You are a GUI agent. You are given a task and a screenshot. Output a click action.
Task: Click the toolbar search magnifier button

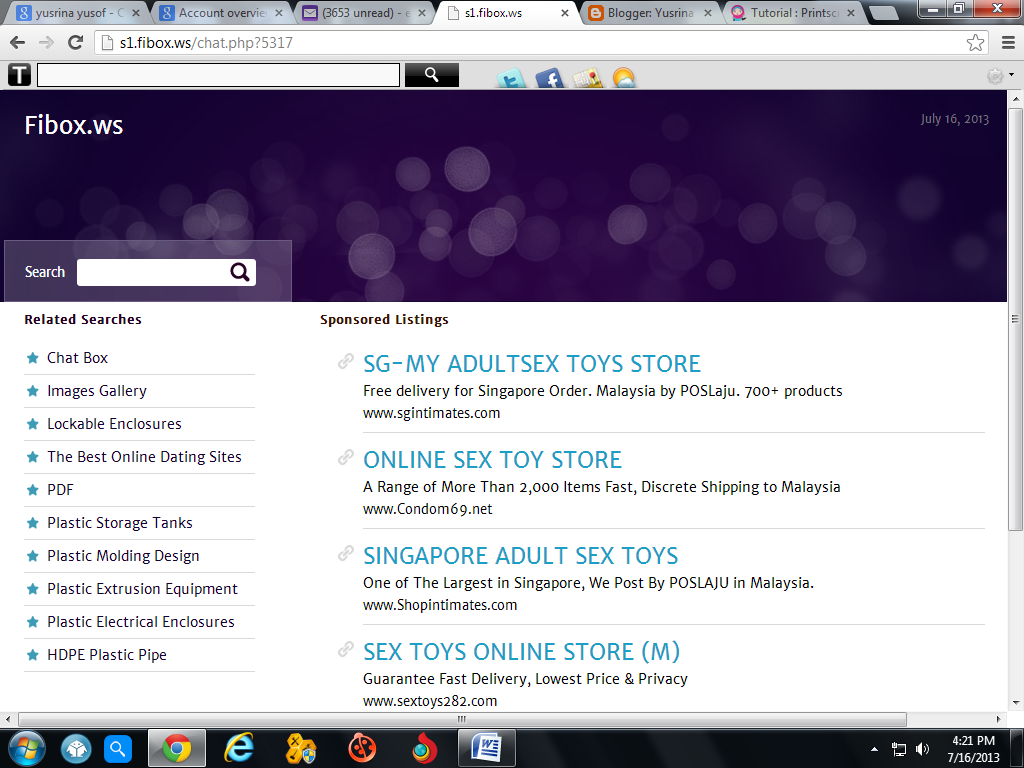point(432,75)
